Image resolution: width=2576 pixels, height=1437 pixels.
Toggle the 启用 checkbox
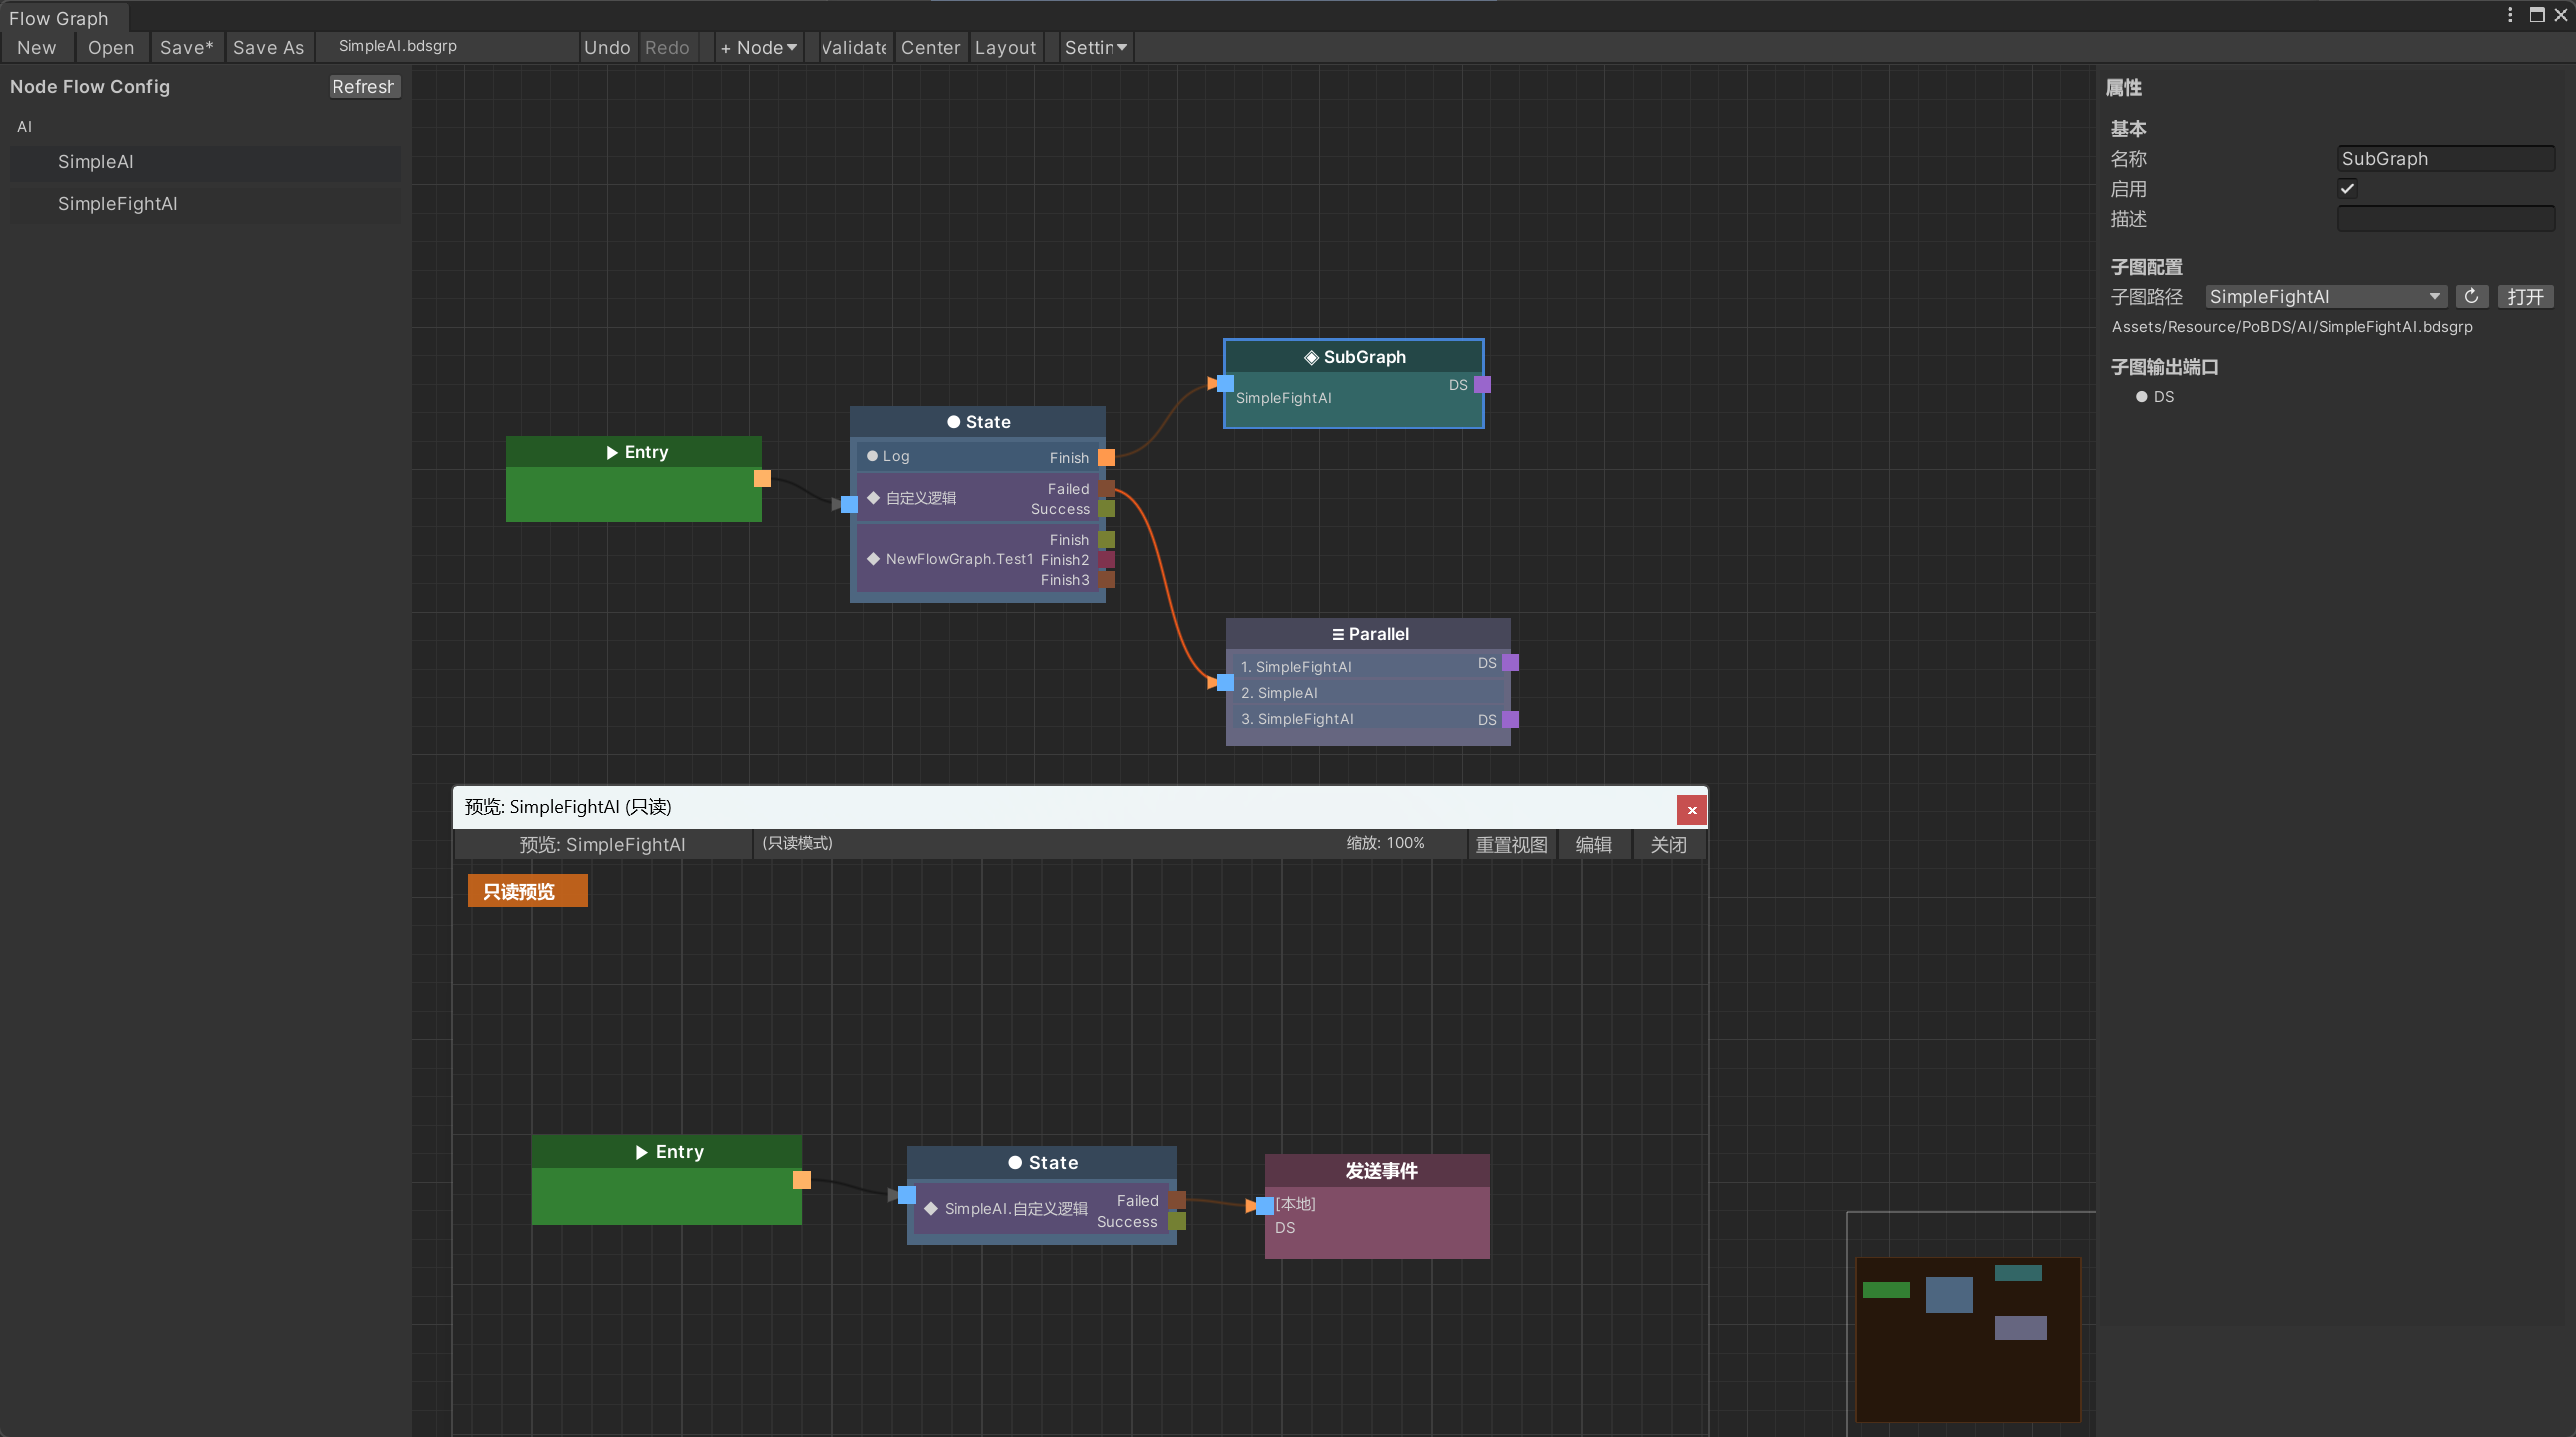pyautogui.click(x=2347, y=189)
